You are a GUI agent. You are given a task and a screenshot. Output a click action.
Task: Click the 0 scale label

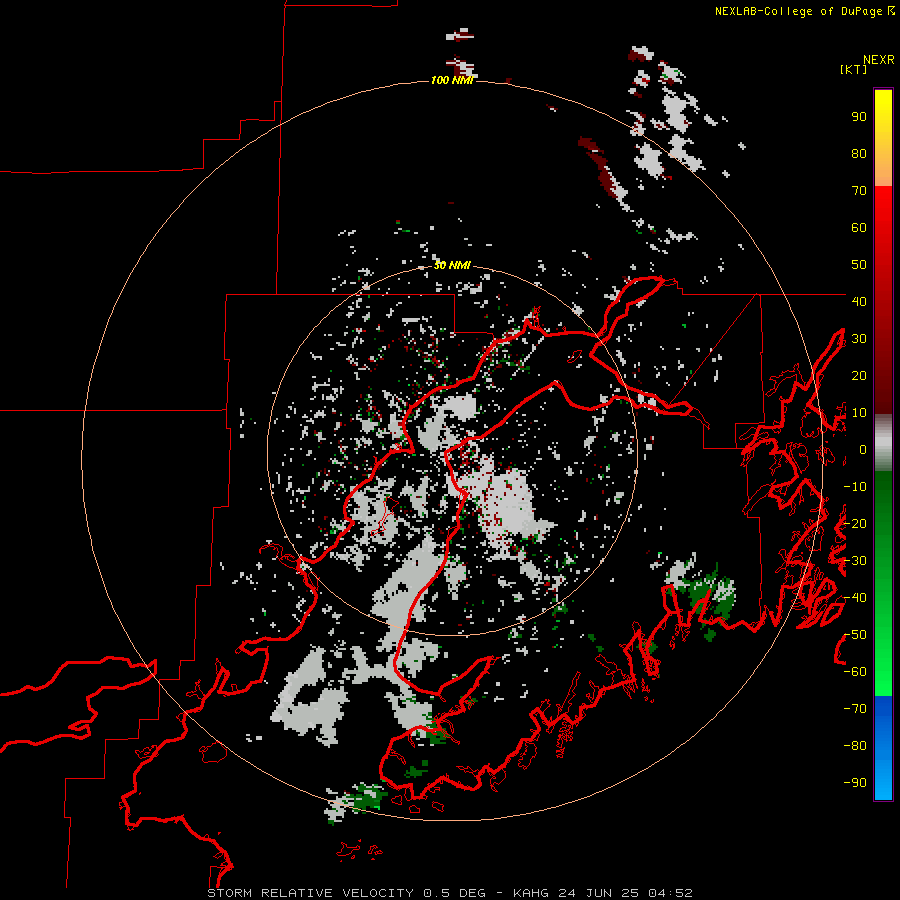tap(863, 449)
